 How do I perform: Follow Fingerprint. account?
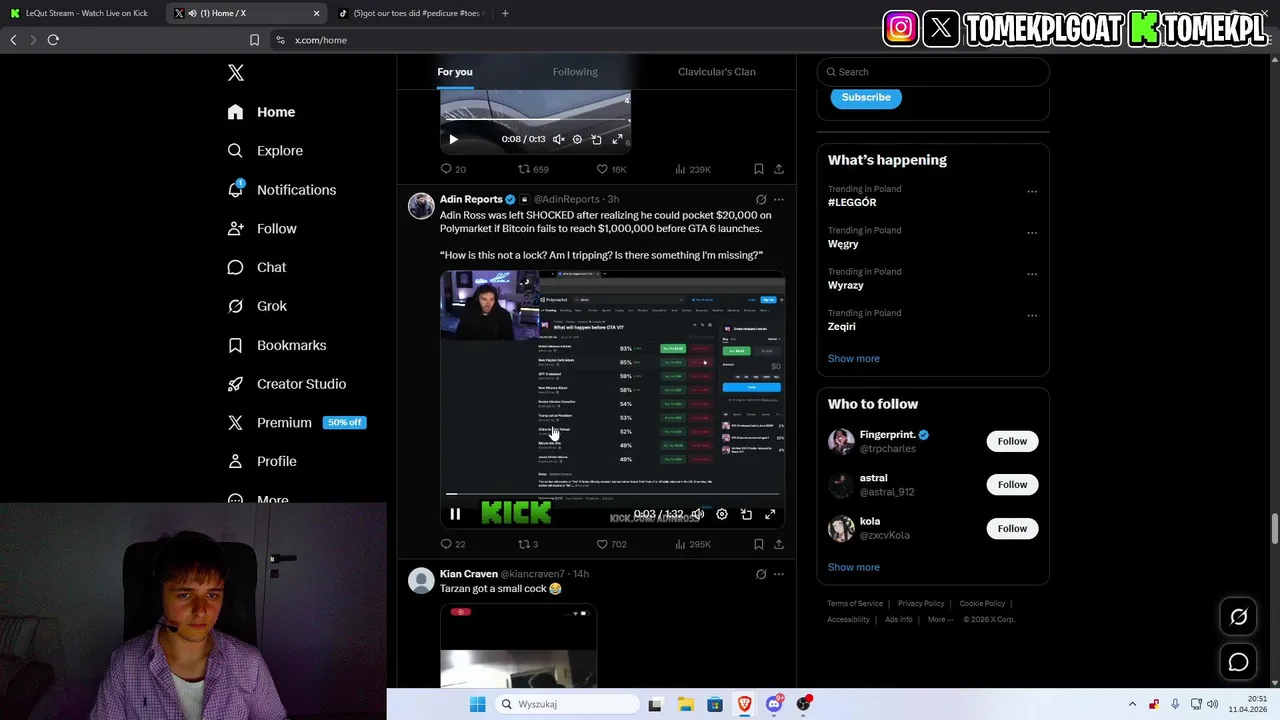click(x=1012, y=441)
